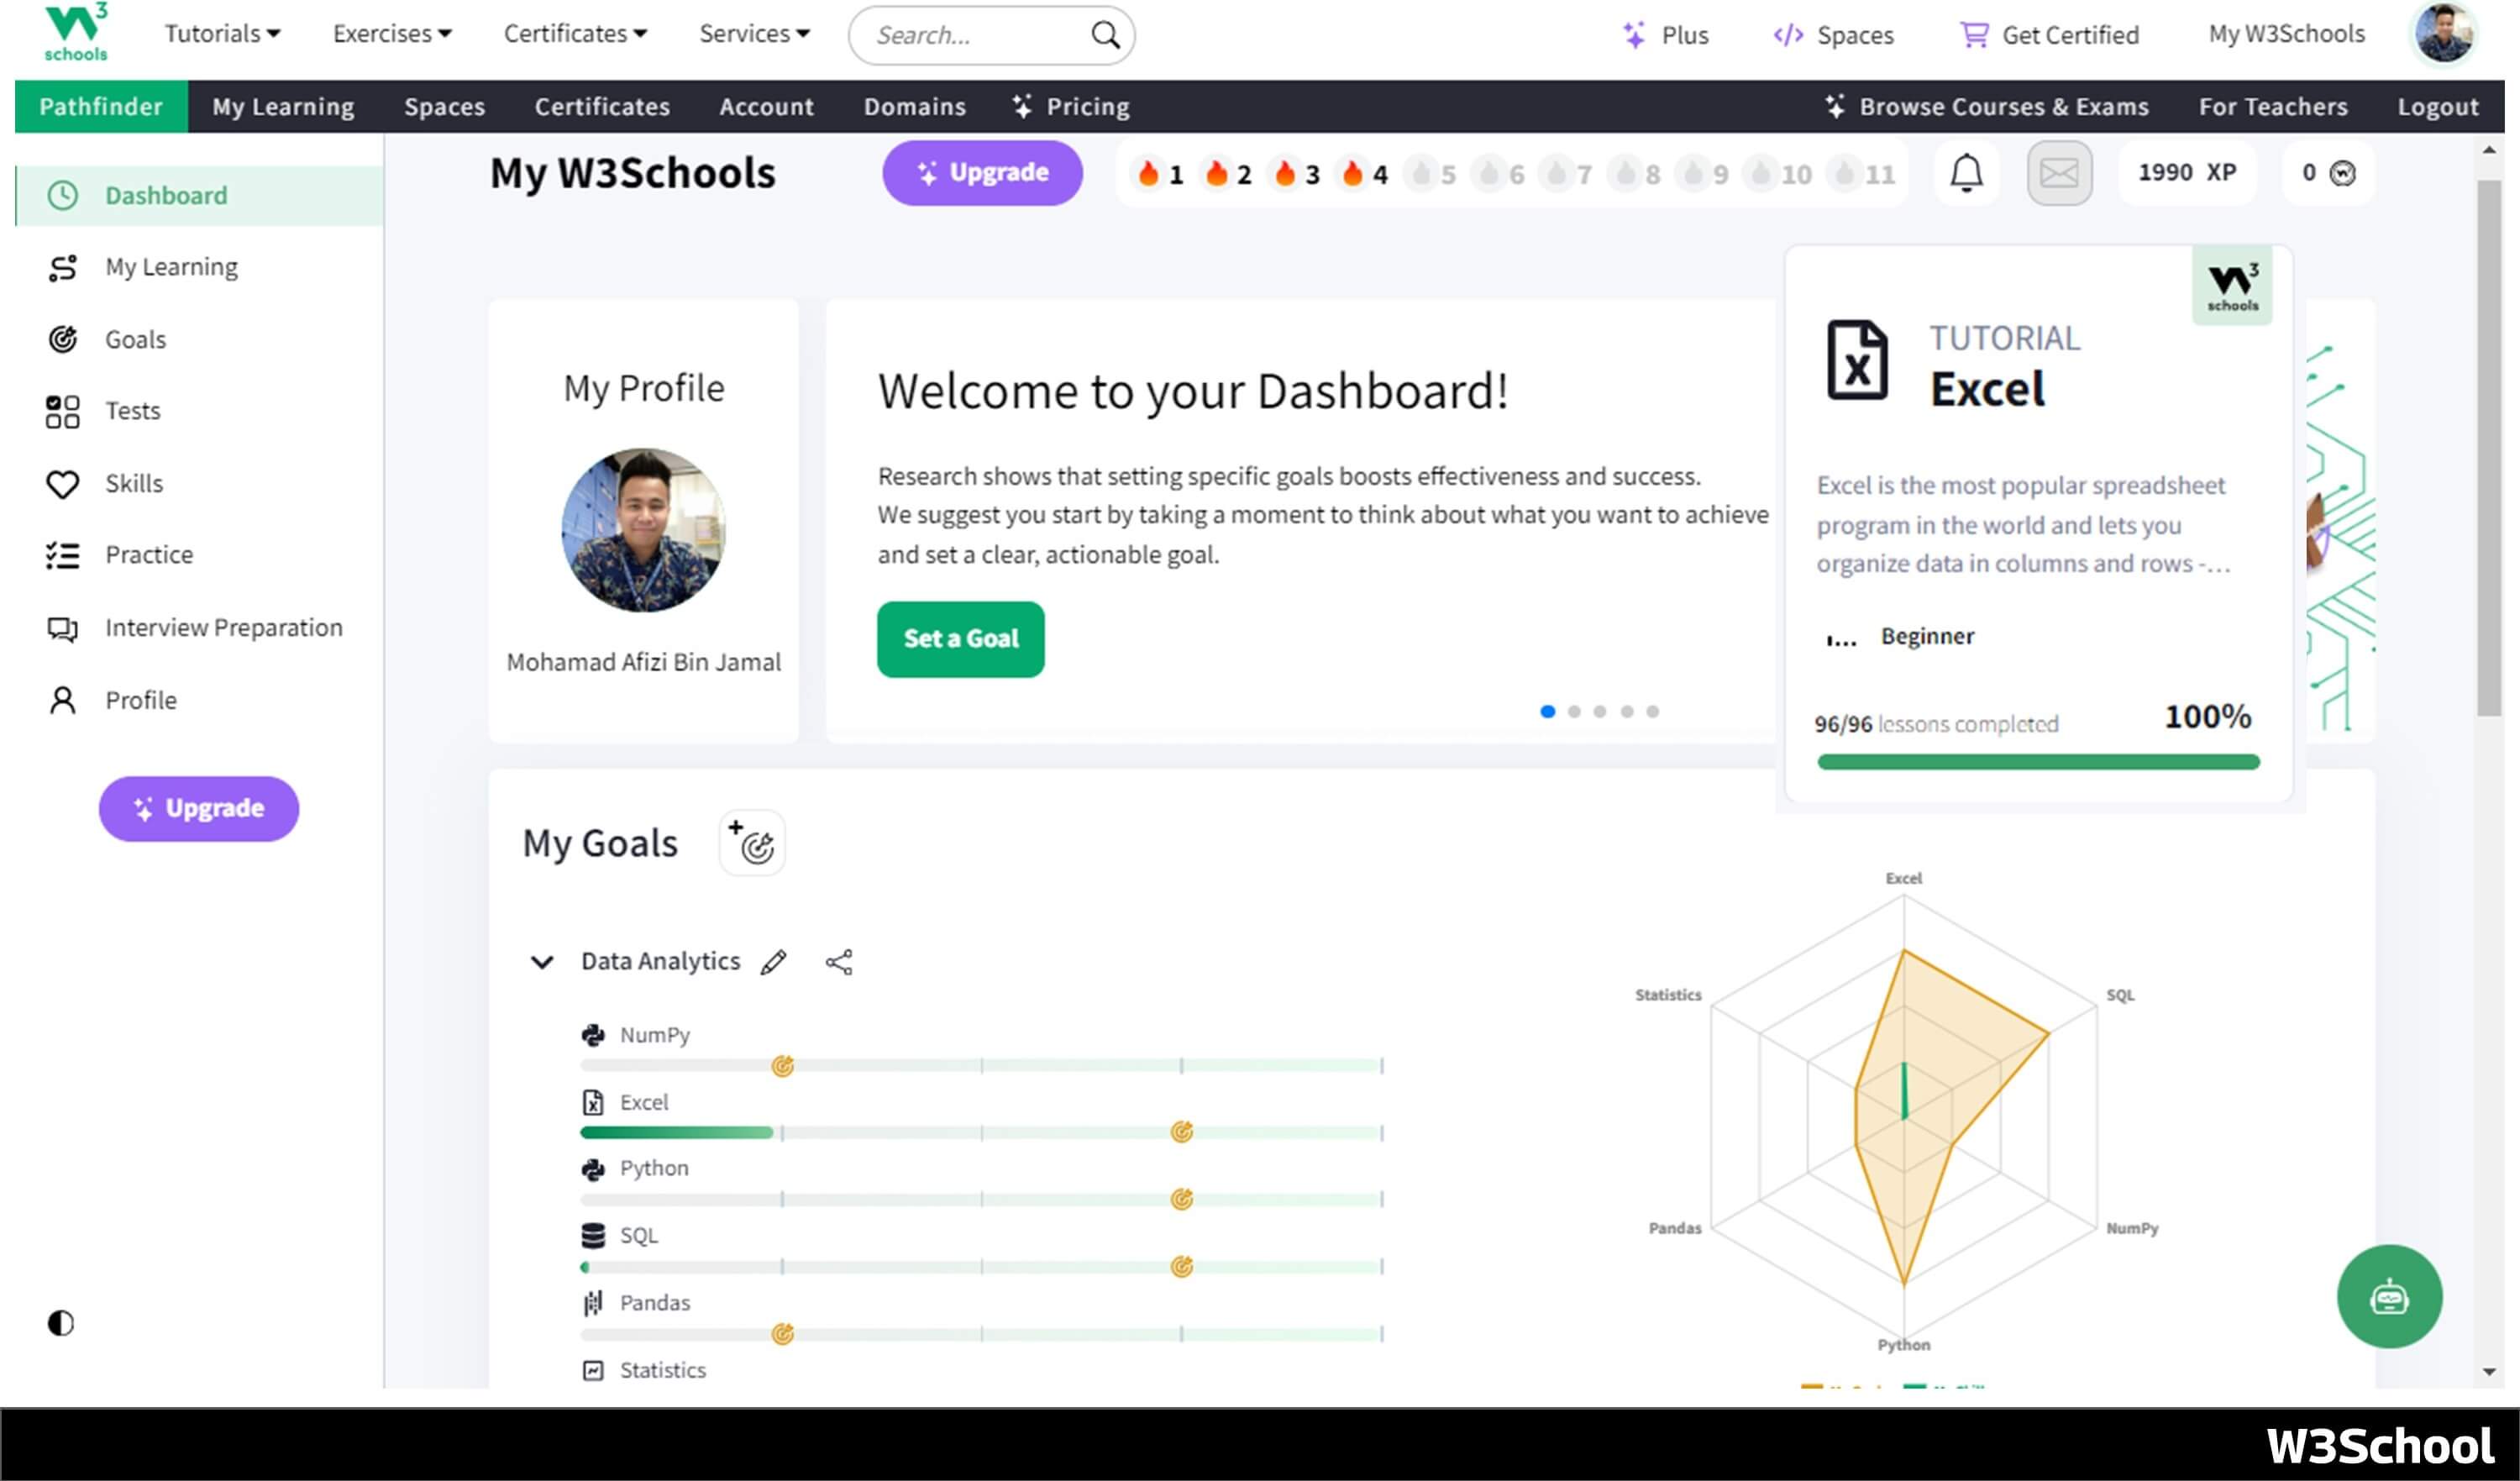Open Goals in the sidebar
2520x1481 pixels.
(135, 339)
